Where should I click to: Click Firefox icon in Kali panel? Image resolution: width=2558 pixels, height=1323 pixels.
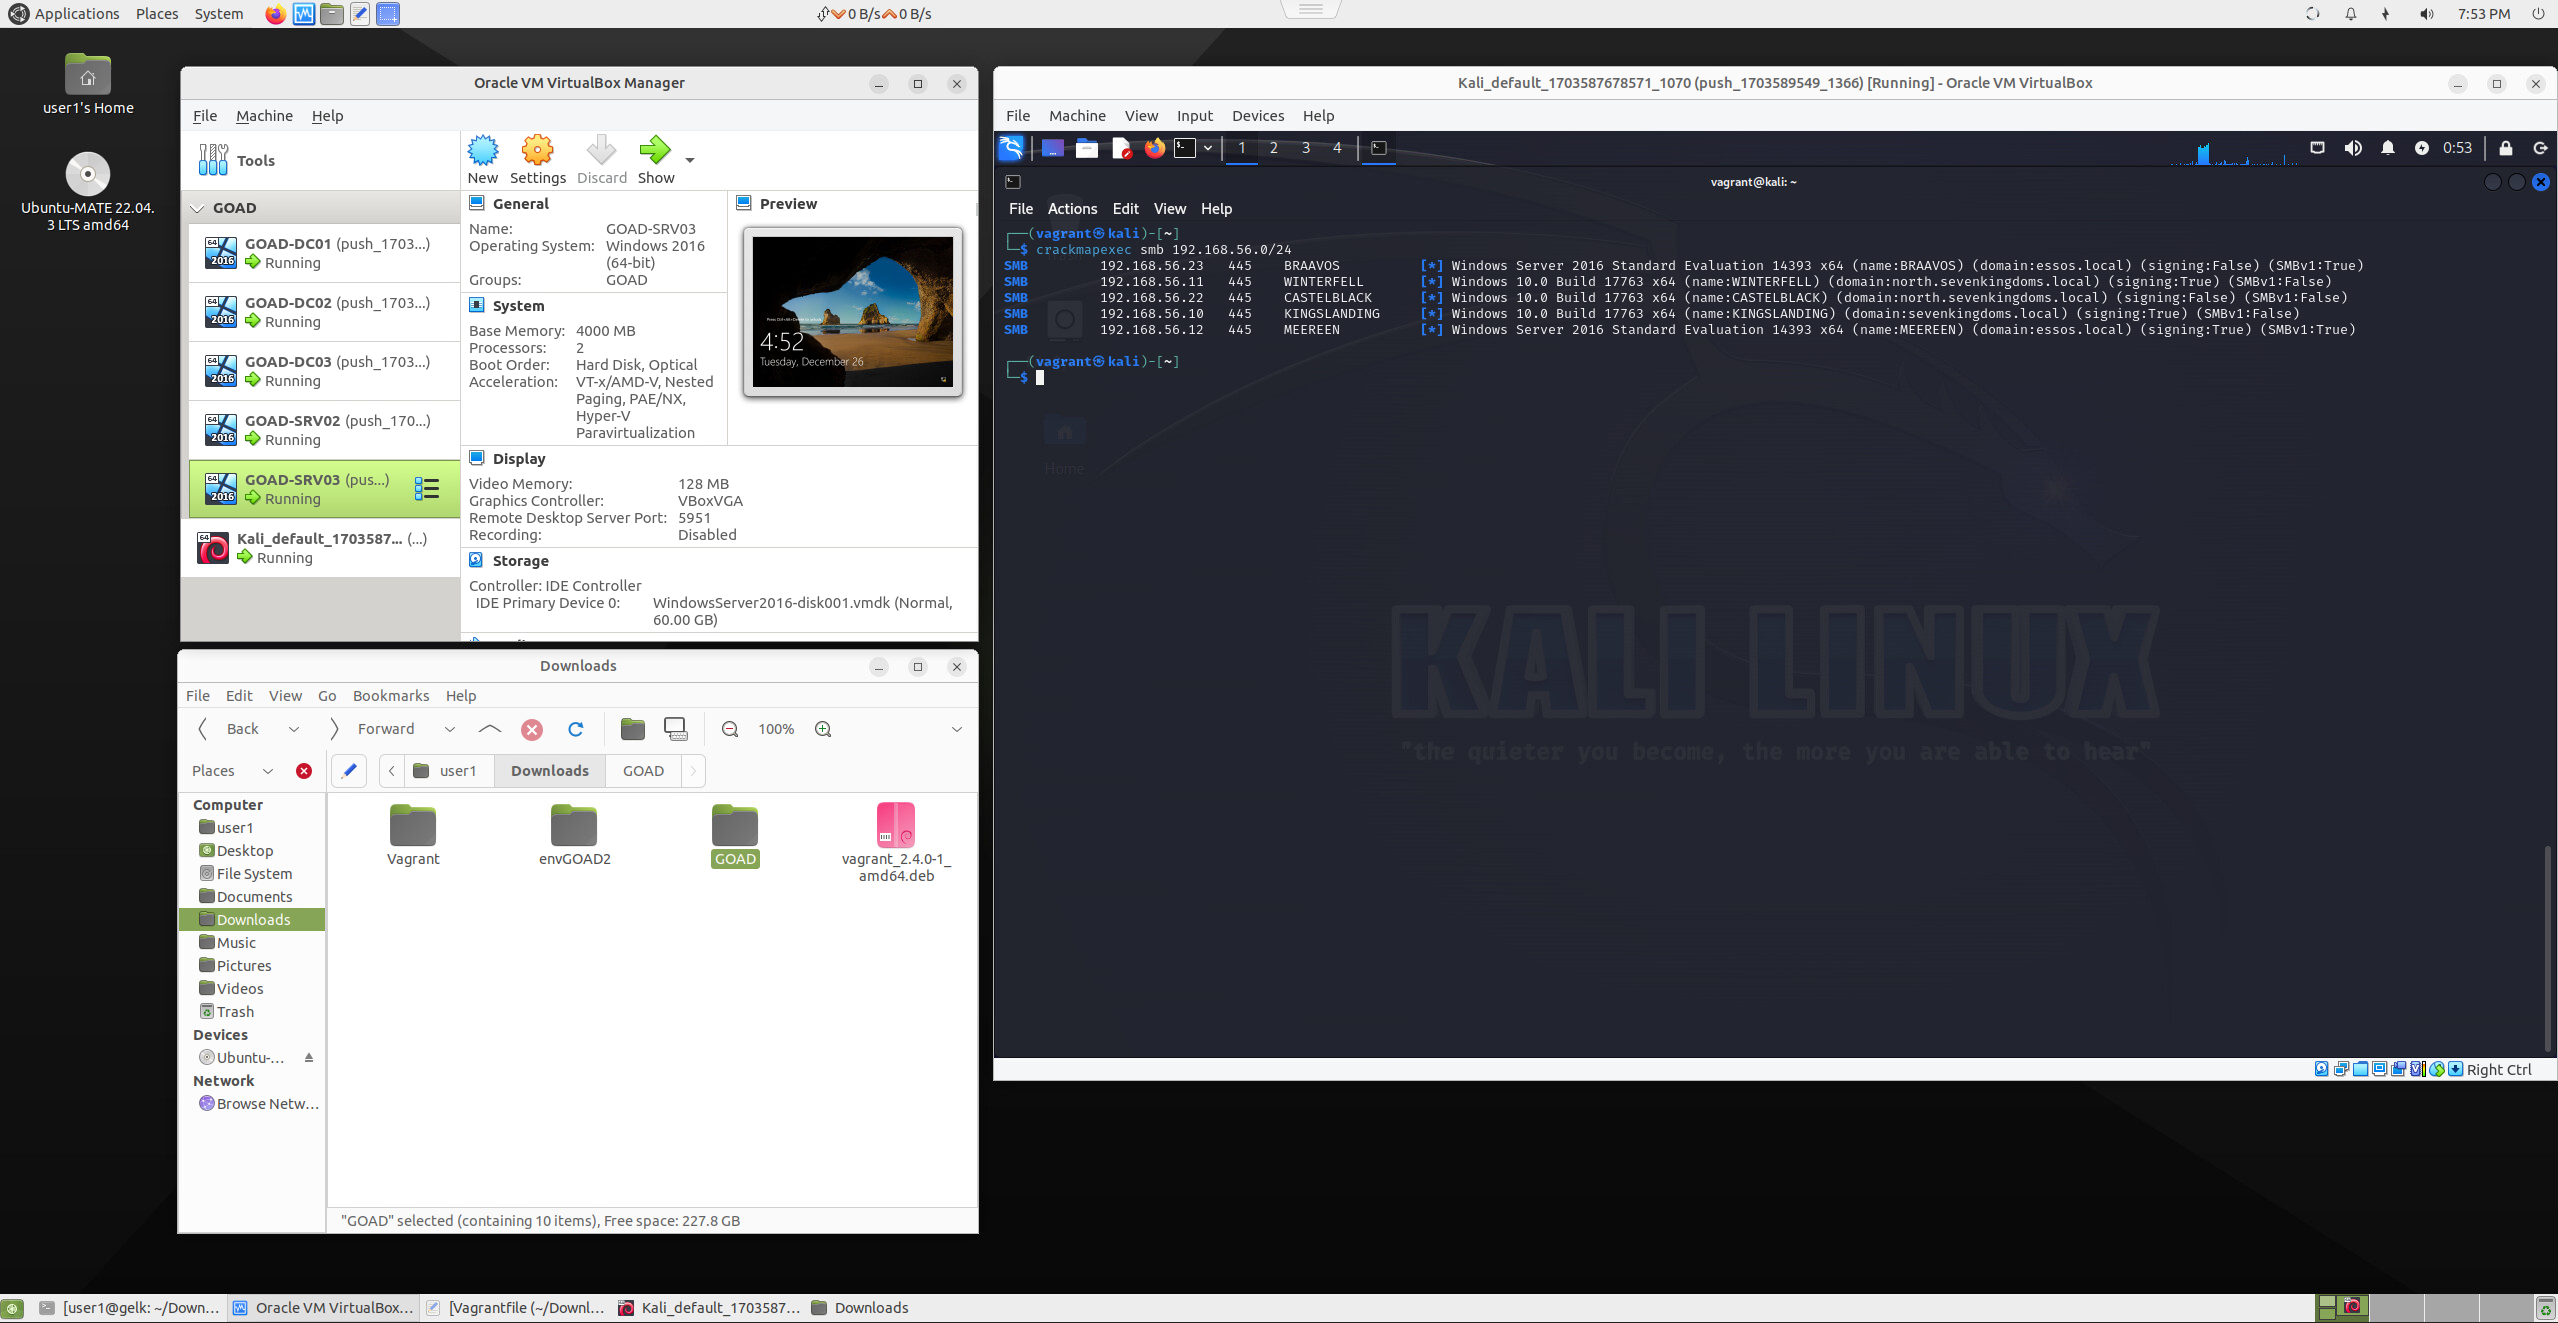[x=1154, y=148]
